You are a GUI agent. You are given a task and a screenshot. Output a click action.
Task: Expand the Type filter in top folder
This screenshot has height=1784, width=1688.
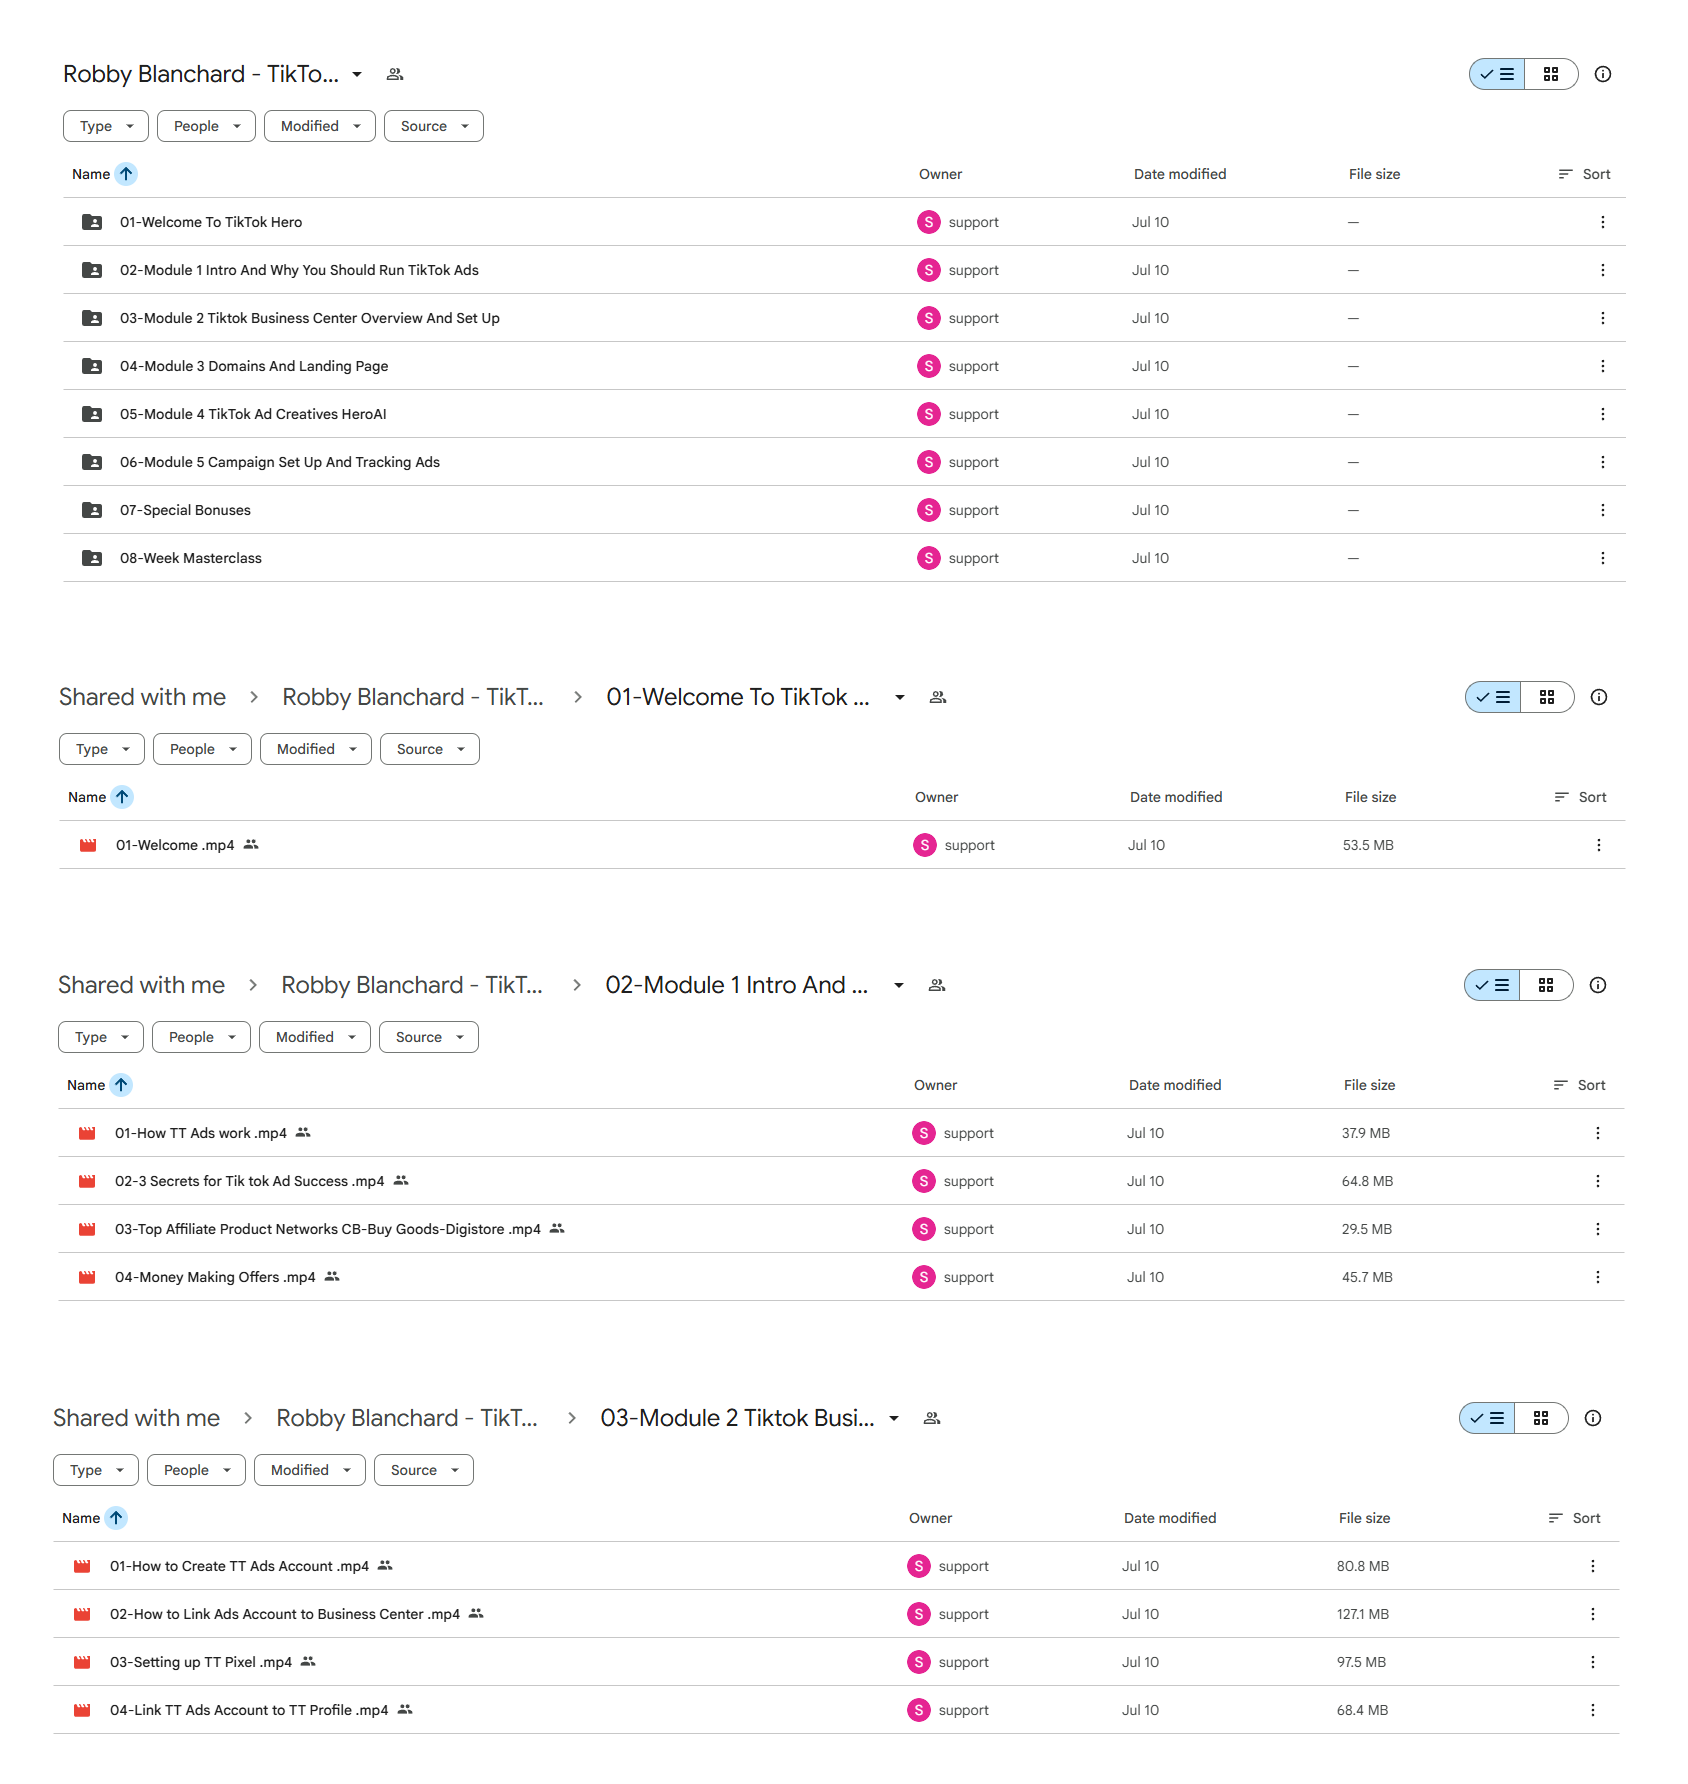(x=106, y=126)
